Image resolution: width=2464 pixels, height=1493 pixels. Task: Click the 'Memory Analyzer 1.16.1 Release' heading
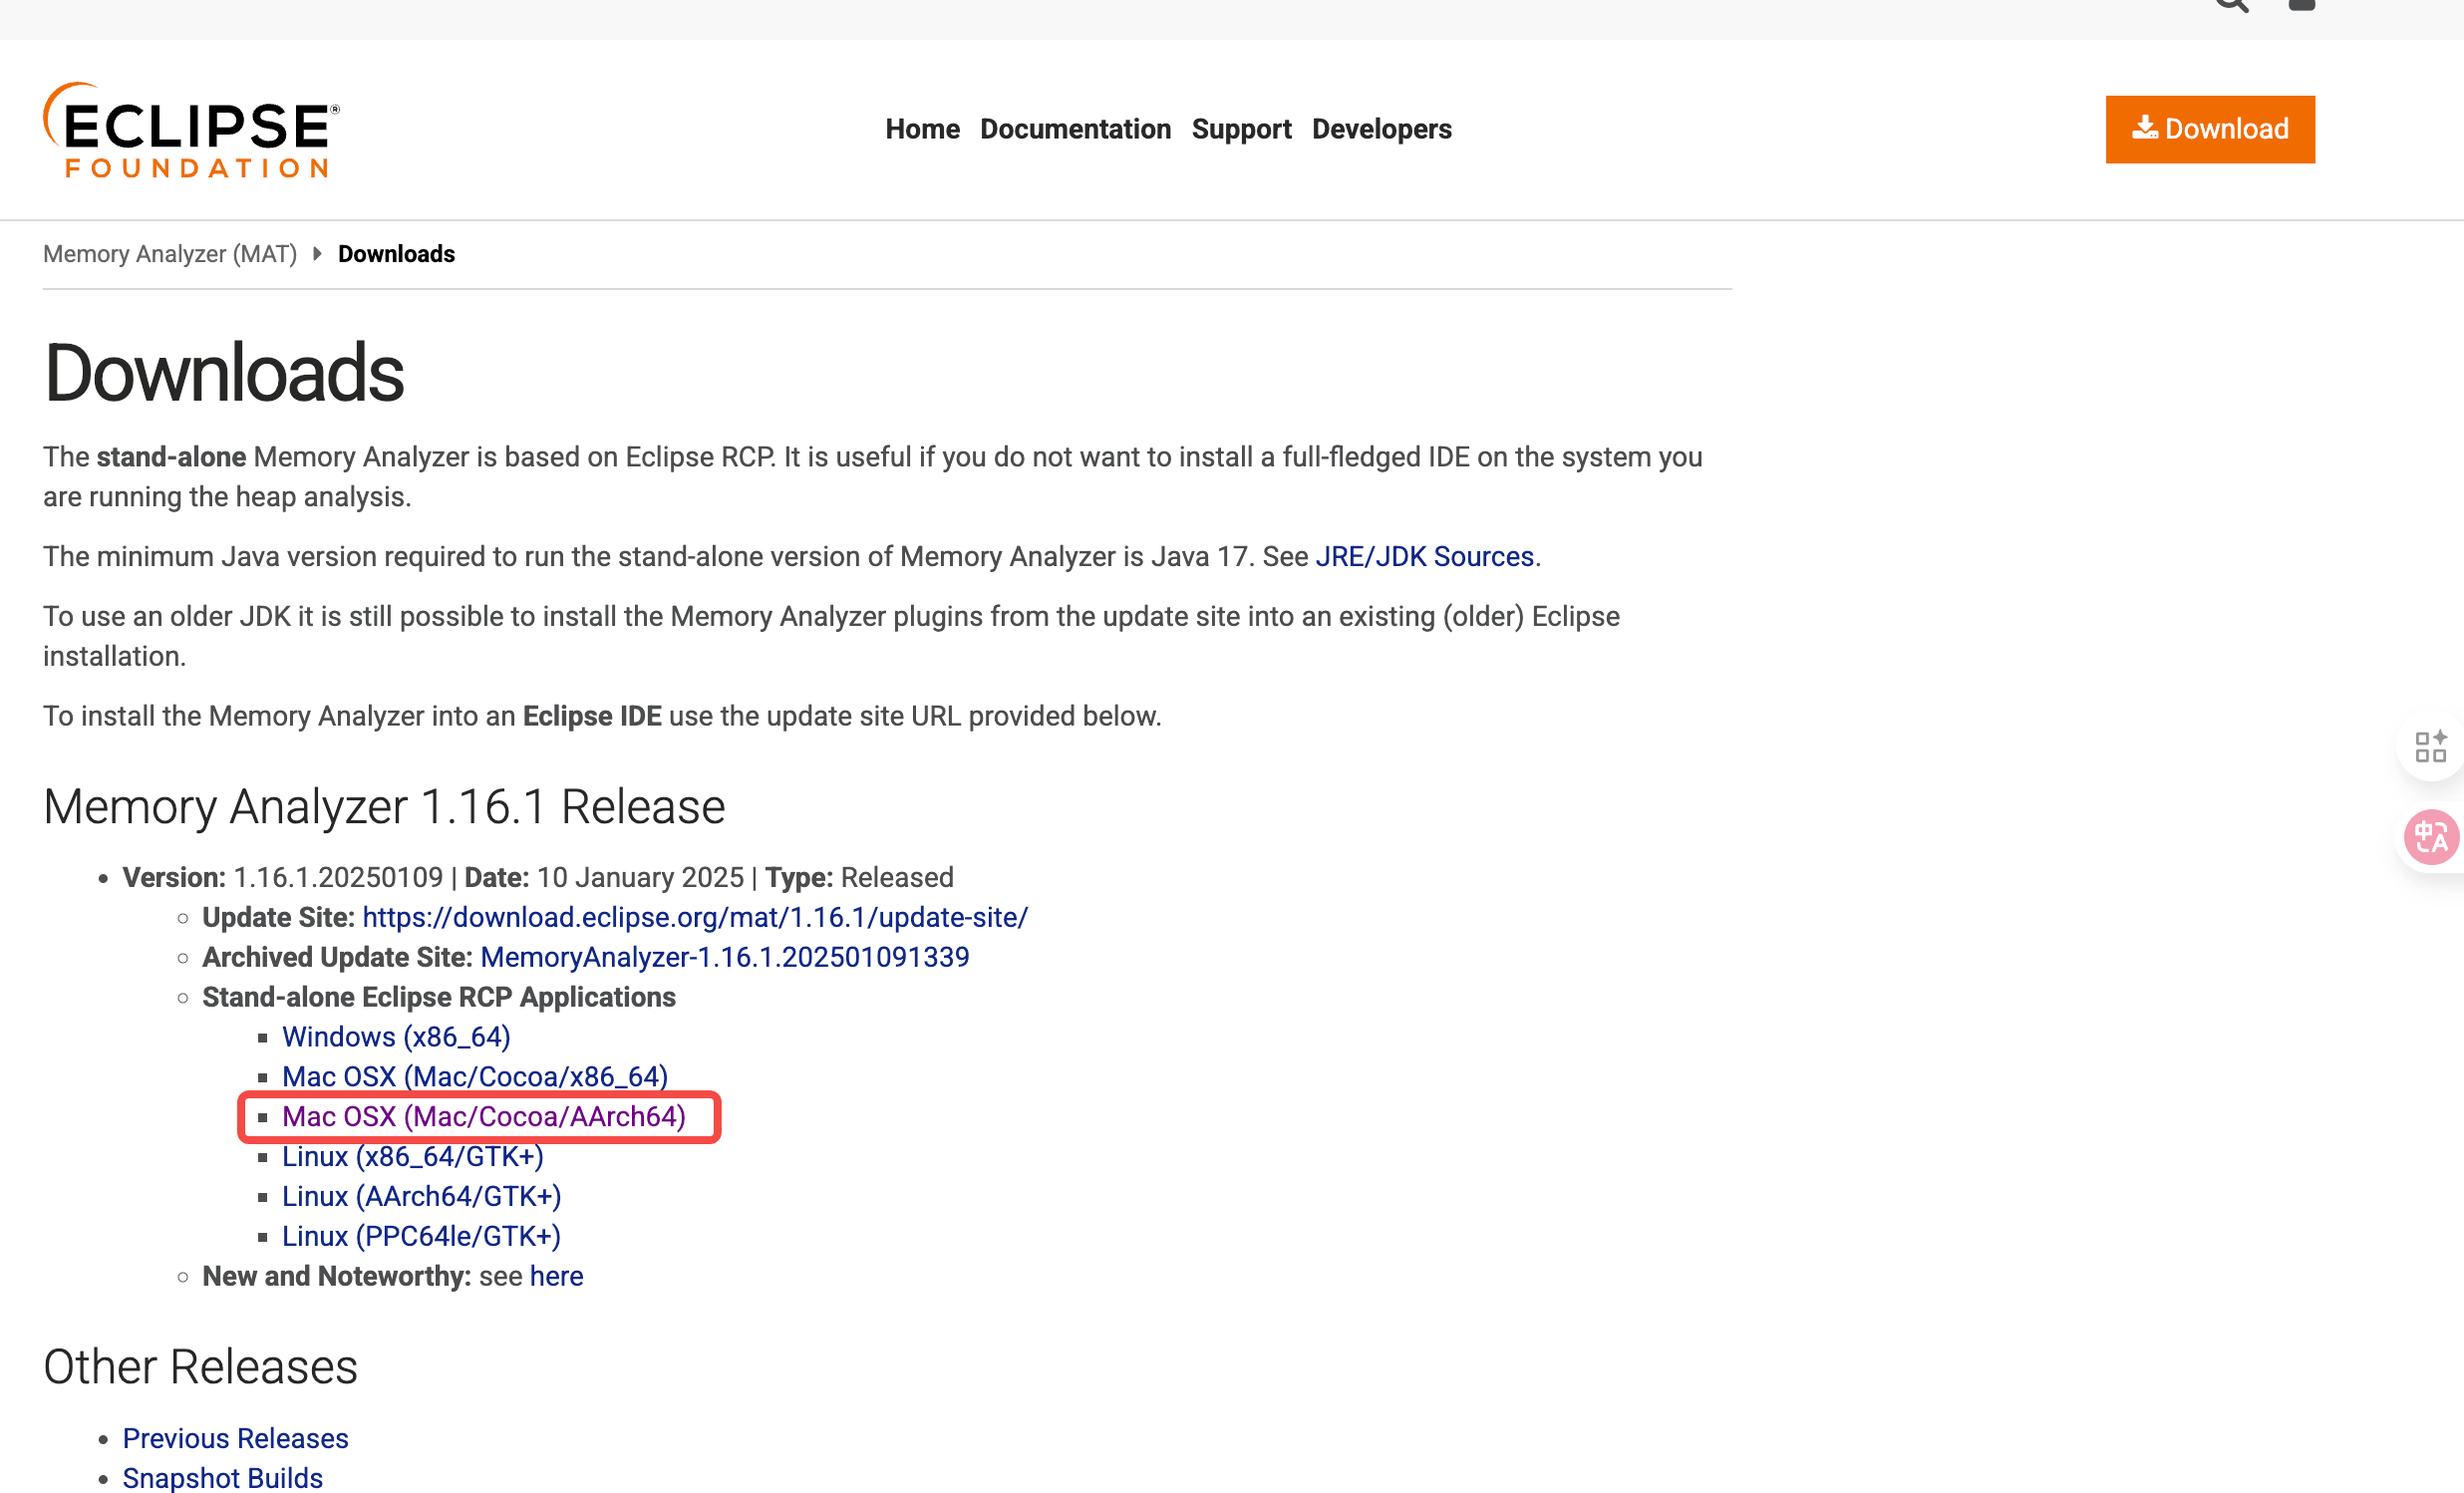pos(383,806)
